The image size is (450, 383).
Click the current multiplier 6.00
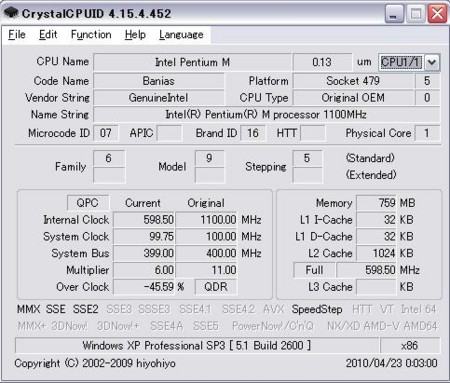pos(144,270)
